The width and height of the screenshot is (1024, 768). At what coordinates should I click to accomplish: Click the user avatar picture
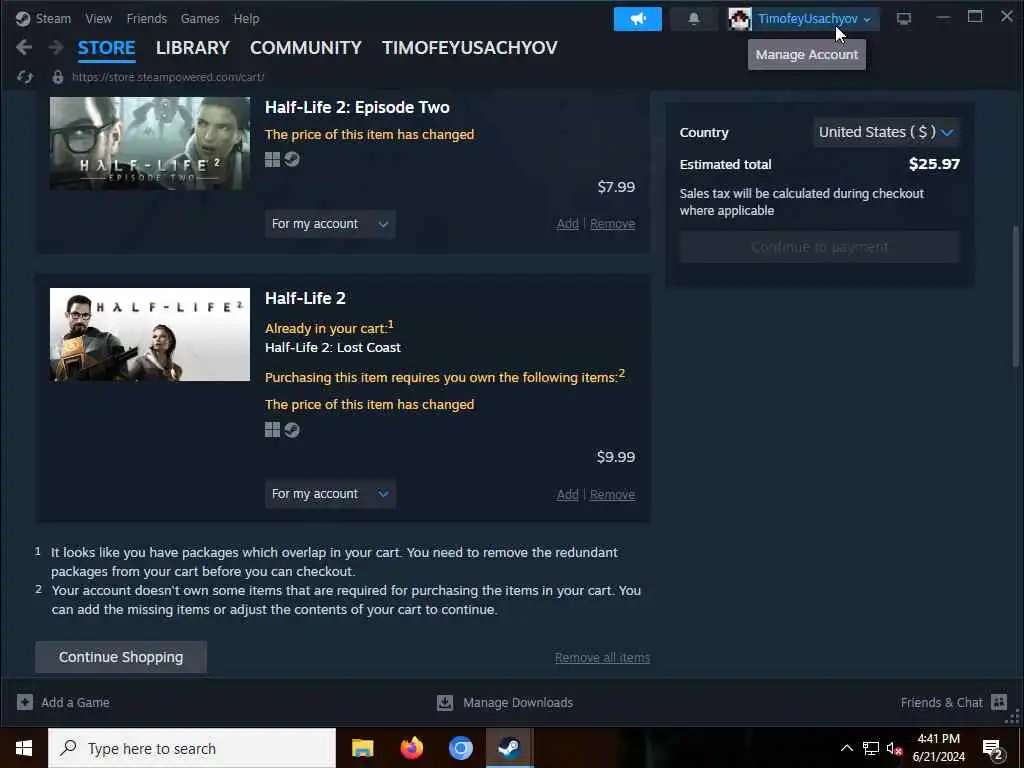(x=739, y=19)
